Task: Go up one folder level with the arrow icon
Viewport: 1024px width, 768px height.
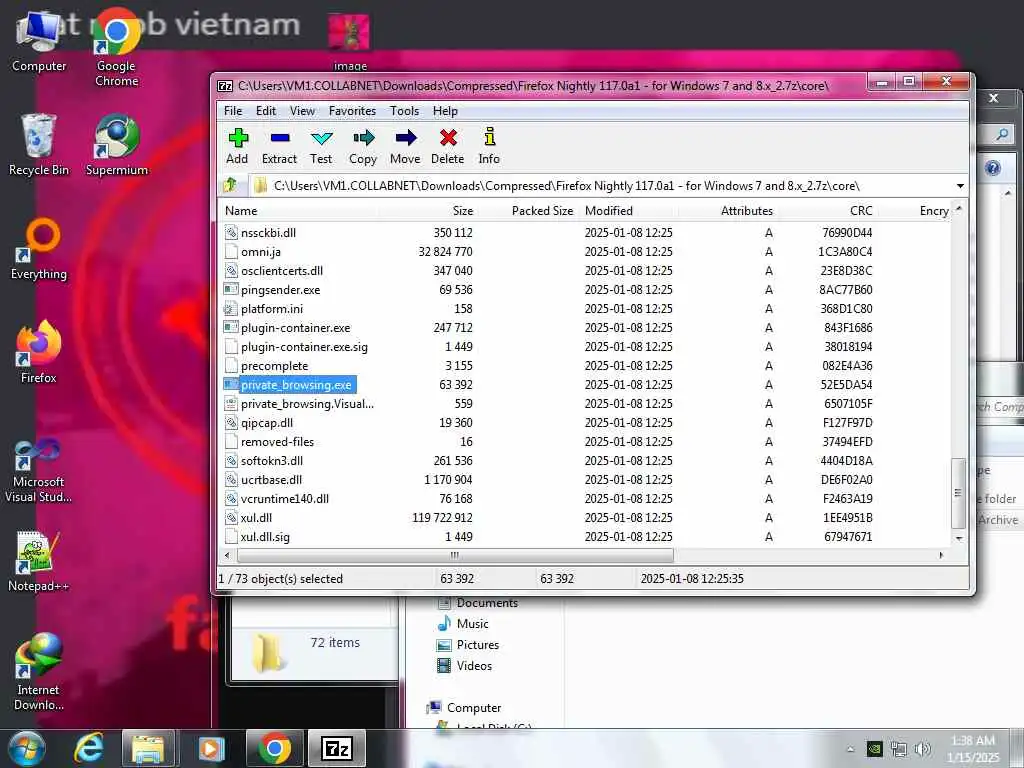Action: tap(230, 185)
